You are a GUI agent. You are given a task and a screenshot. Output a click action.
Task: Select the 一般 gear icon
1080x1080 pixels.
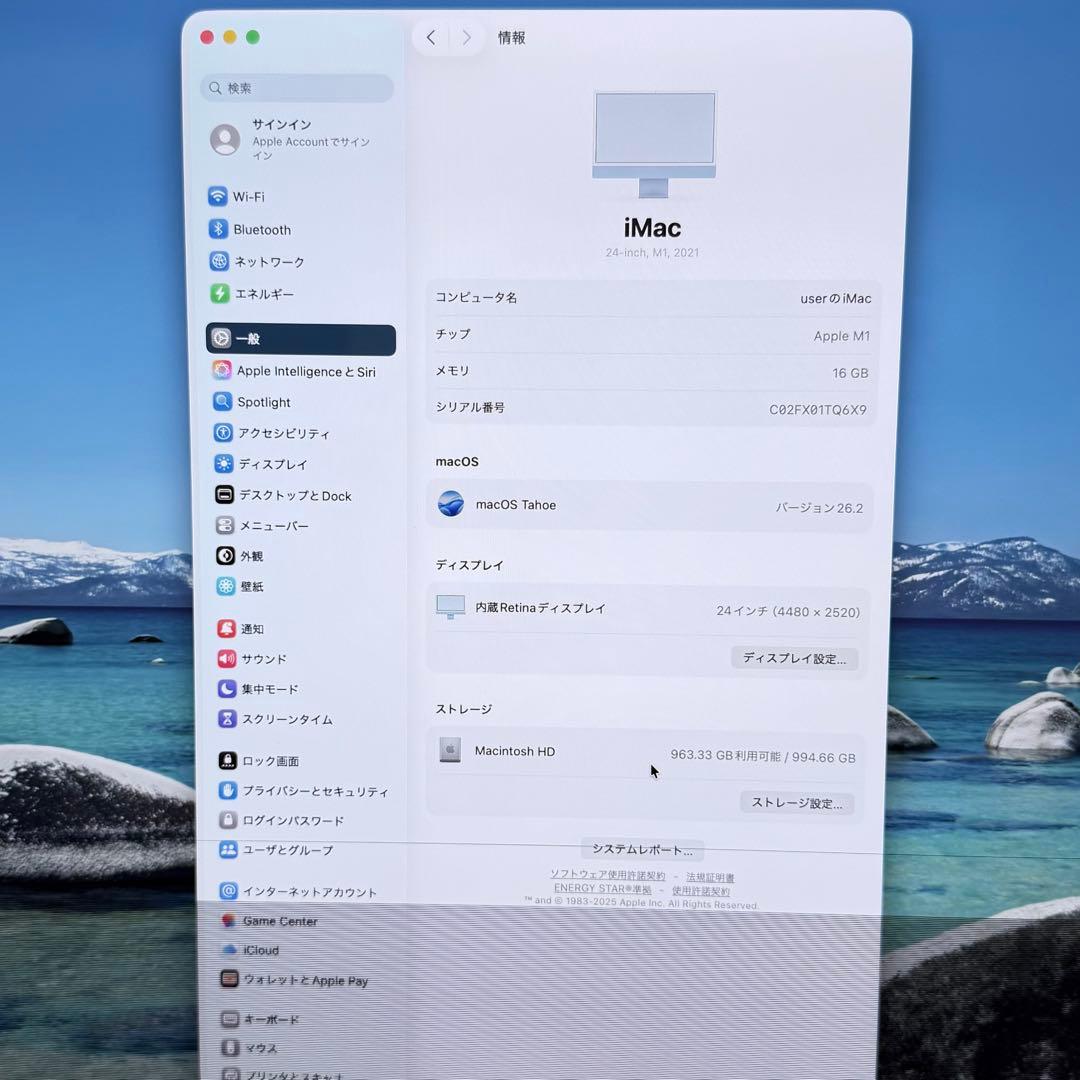point(220,338)
